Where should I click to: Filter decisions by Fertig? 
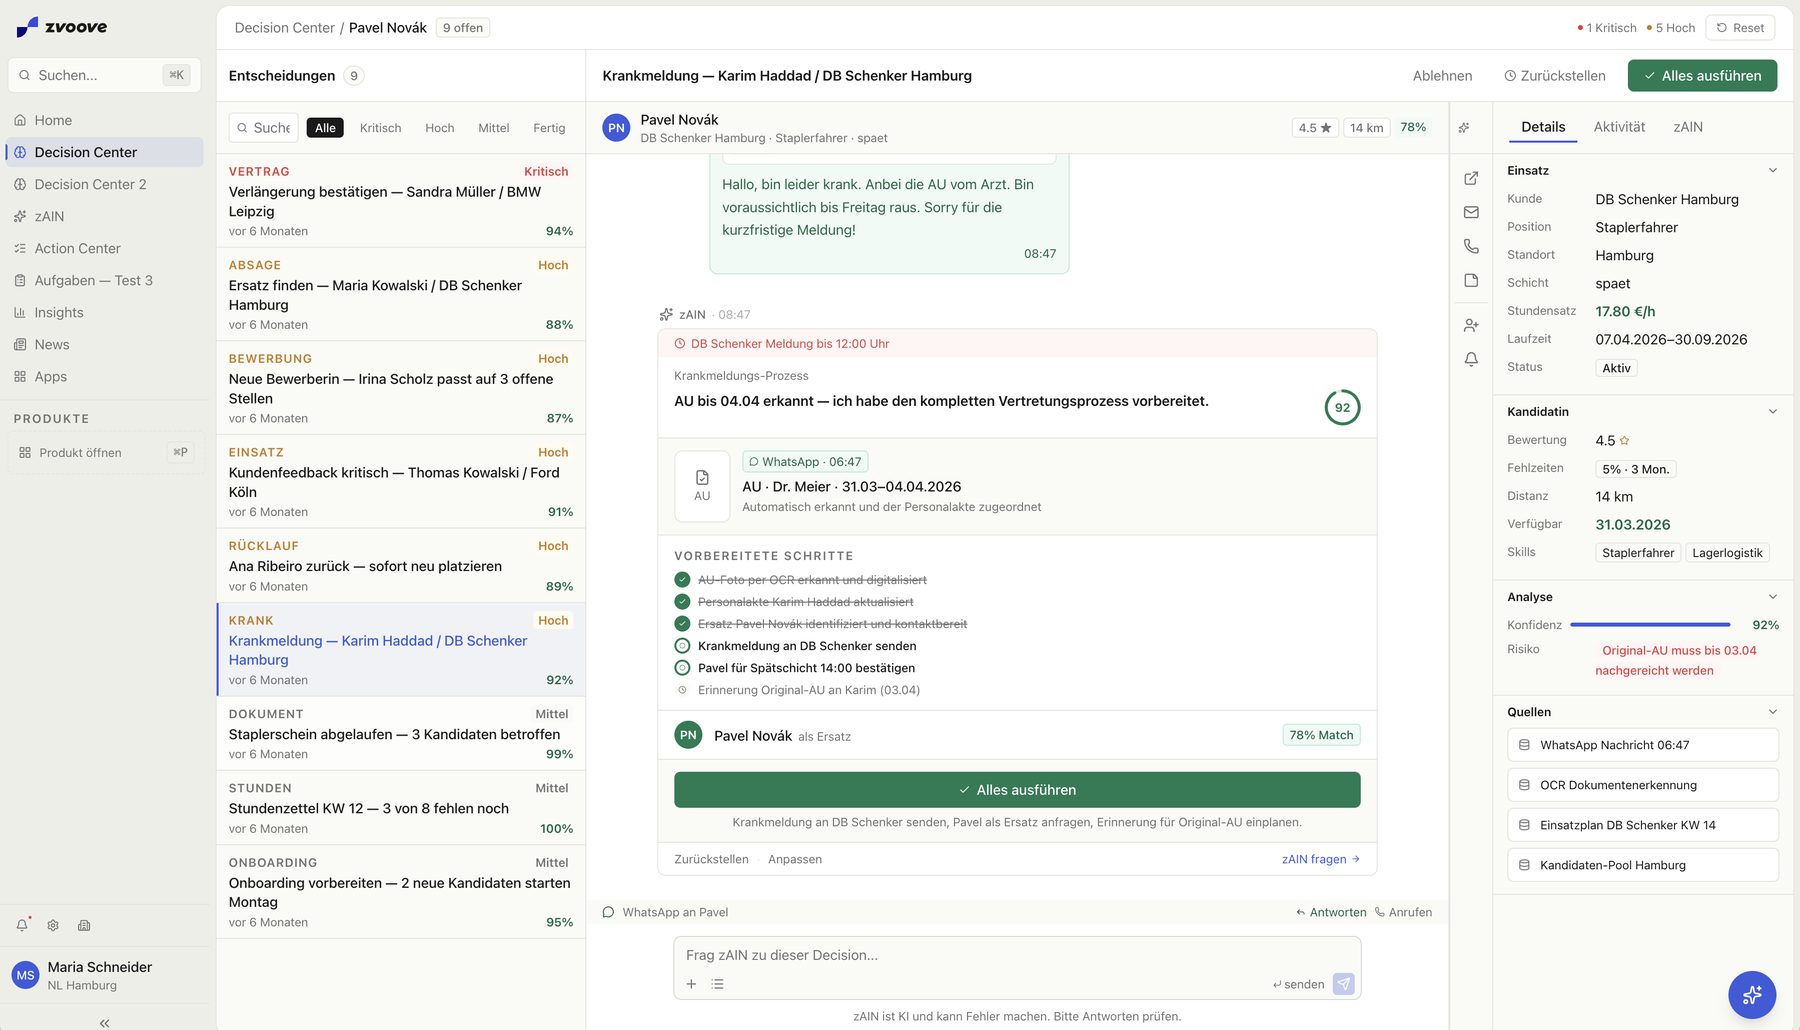[549, 128]
